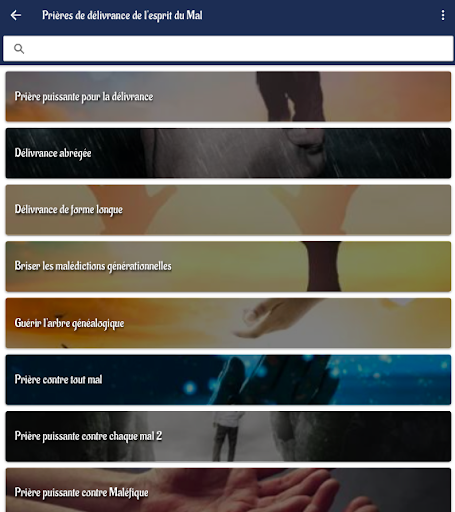Choose Guérir l'arbre généalogique
455x512 pixels.
(228, 323)
